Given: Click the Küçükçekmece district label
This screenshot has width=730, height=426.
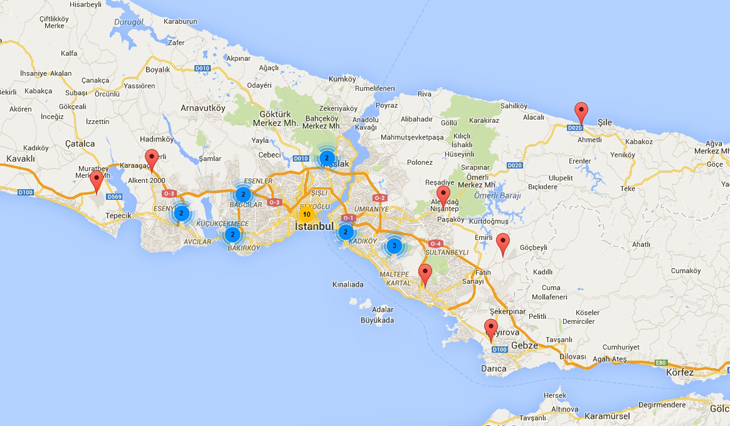Looking at the screenshot, I should click(x=222, y=223).
